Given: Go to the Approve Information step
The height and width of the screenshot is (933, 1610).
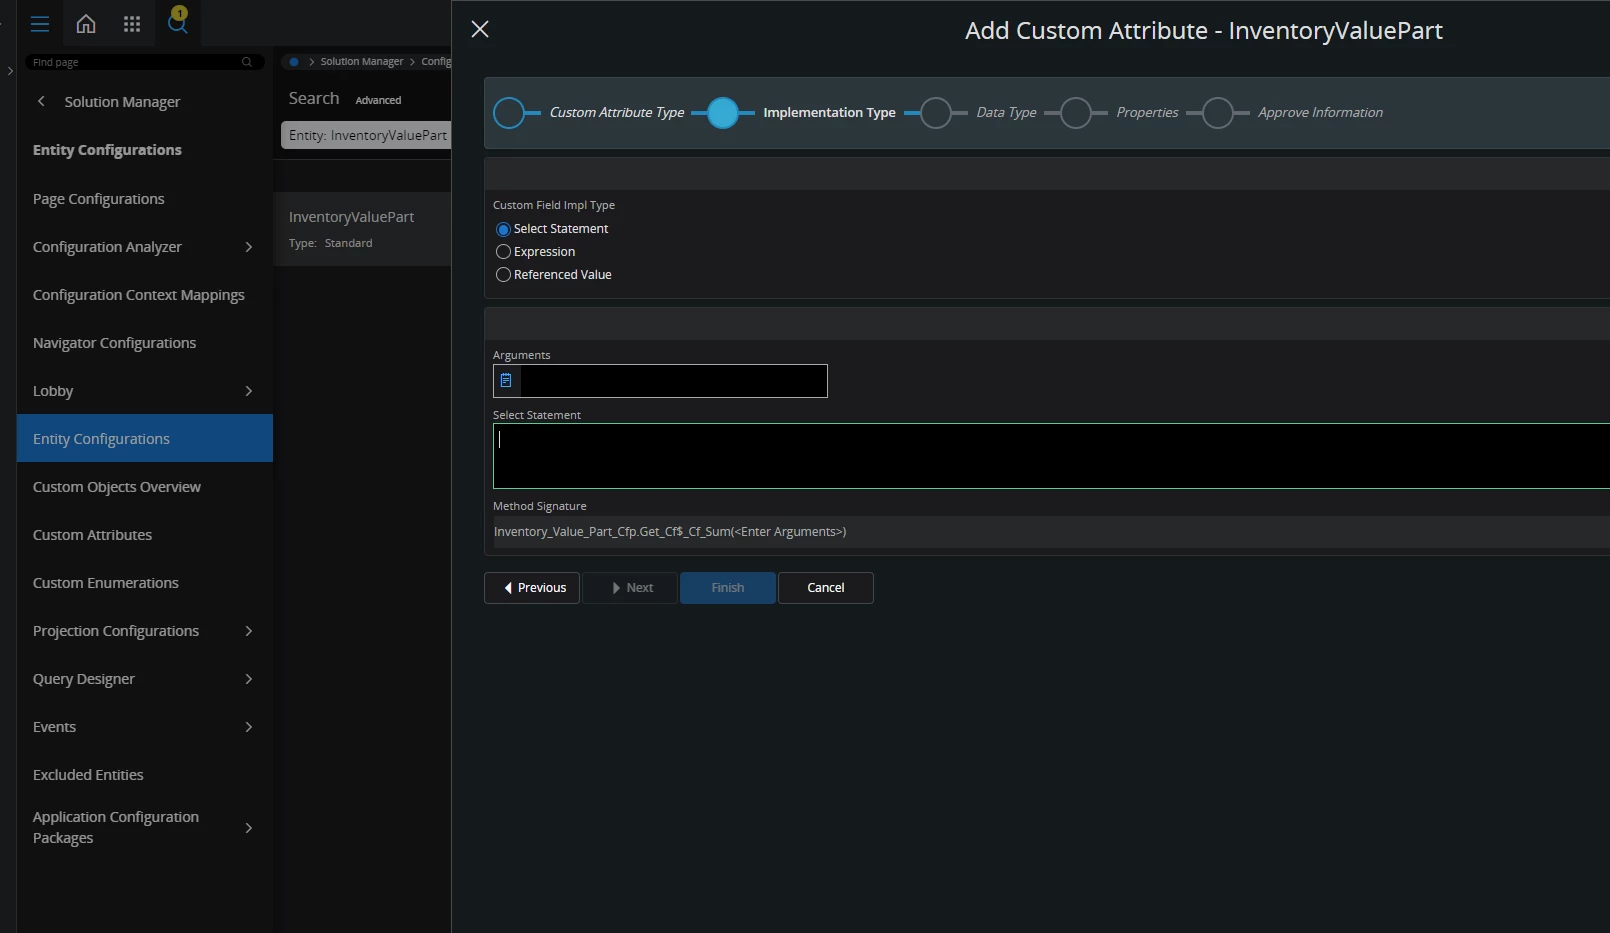Looking at the screenshot, I should [x=1218, y=113].
